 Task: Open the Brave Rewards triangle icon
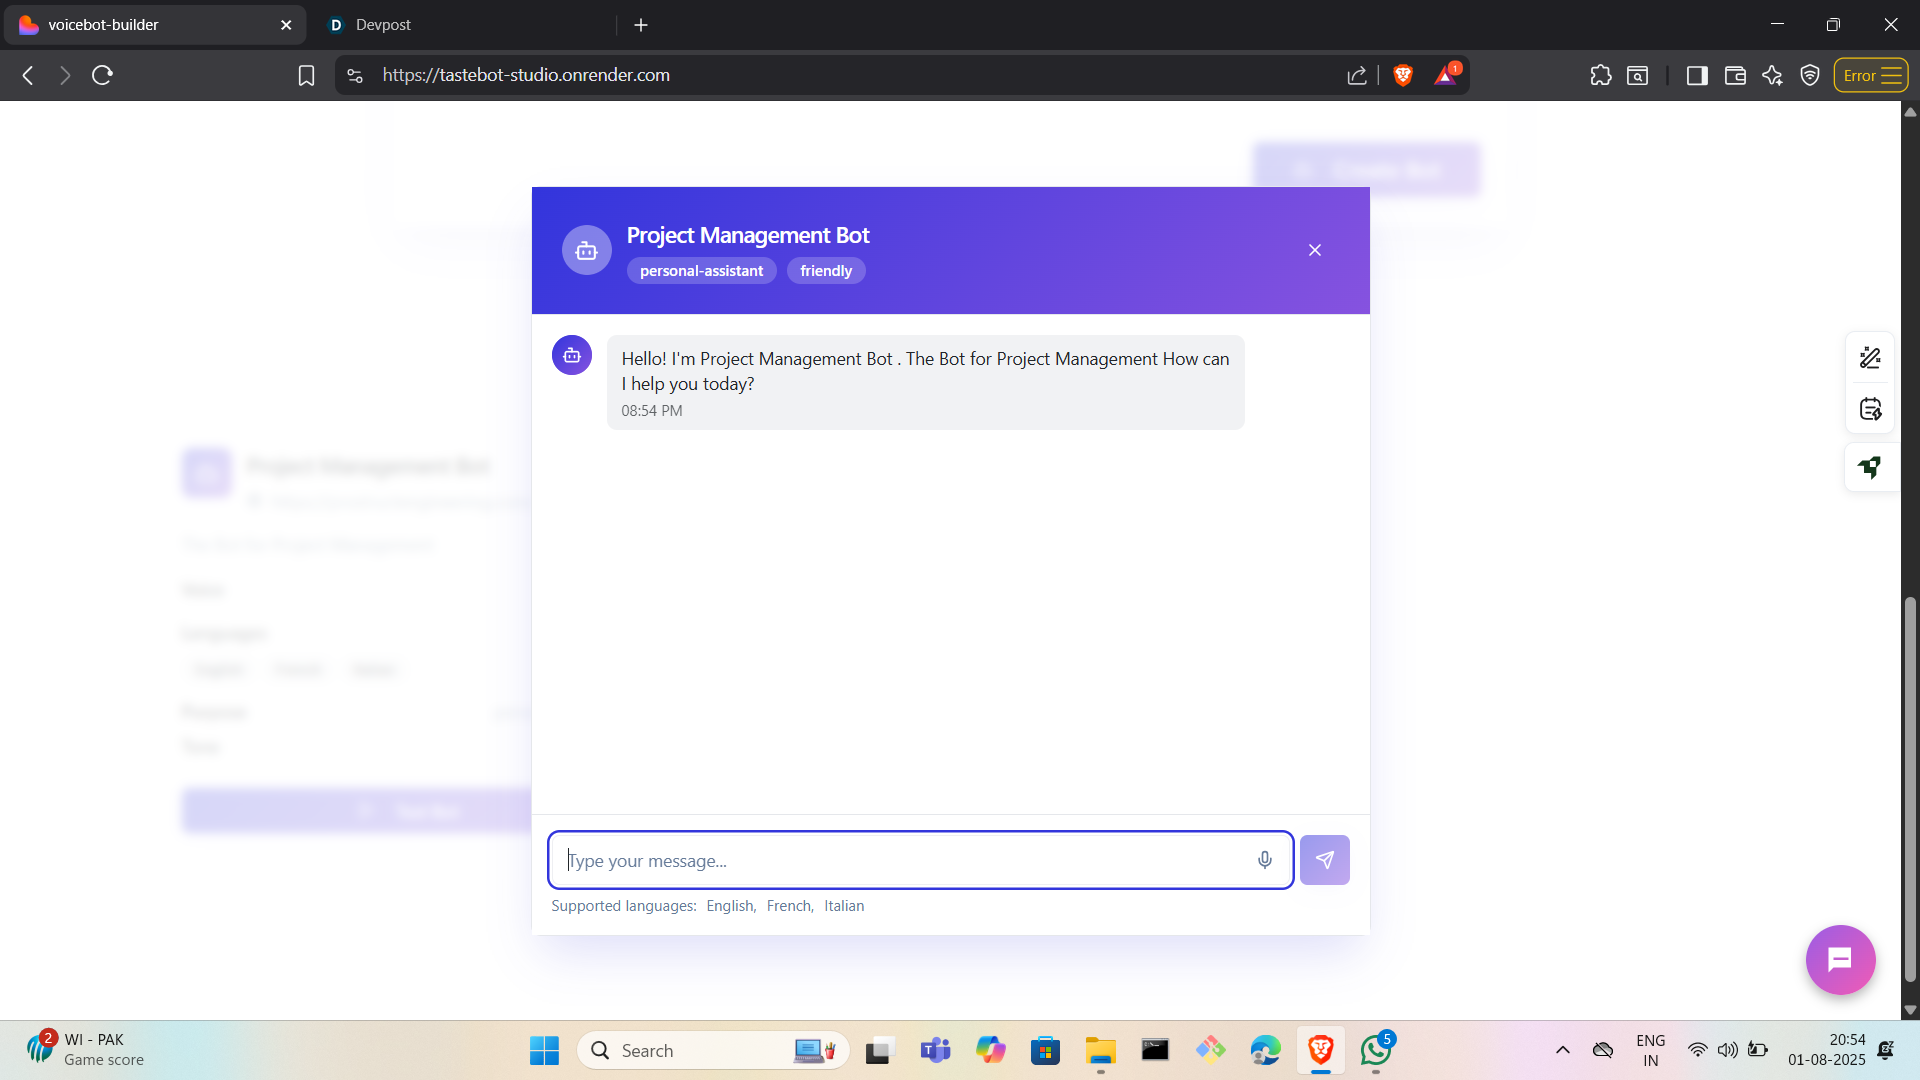pyautogui.click(x=1445, y=75)
